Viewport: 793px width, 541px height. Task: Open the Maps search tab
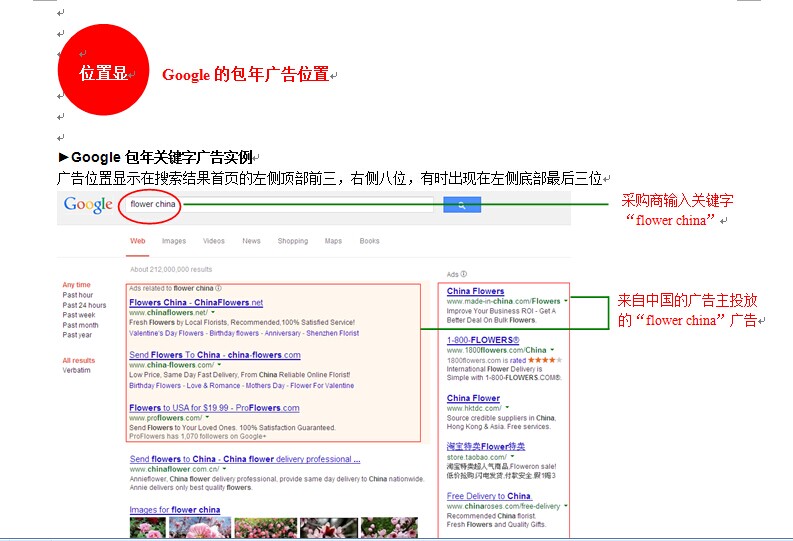333,241
